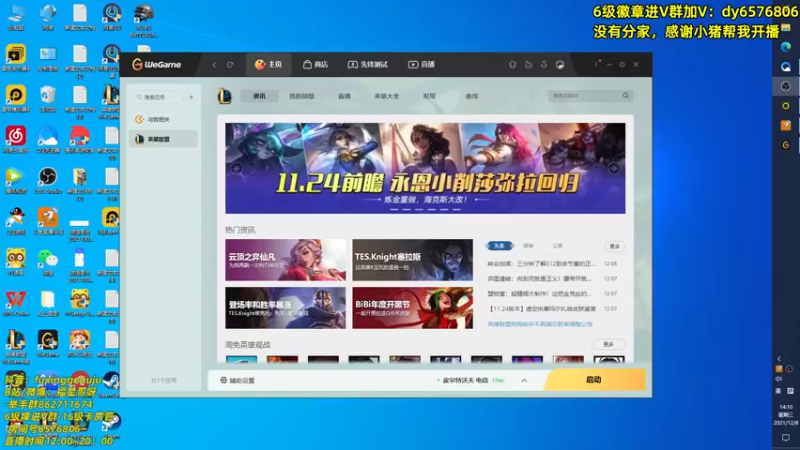The image size is (800, 450).
Task: Launch NetEase Cloud Music desktop icon
Action: pyautogui.click(x=16, y=139)
